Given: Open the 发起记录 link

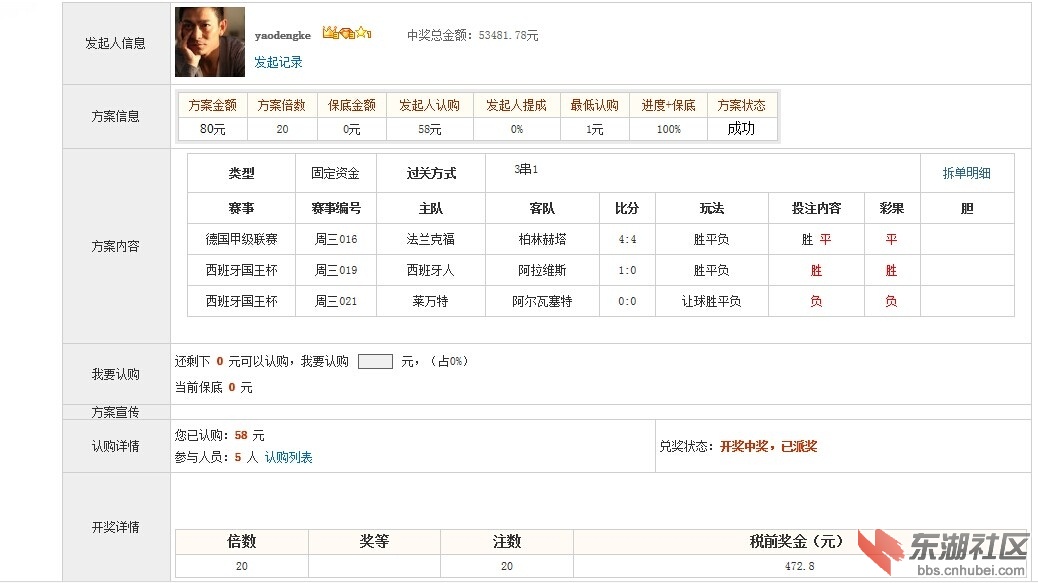Looking at the screenshot, I should (x=278, y=62).
